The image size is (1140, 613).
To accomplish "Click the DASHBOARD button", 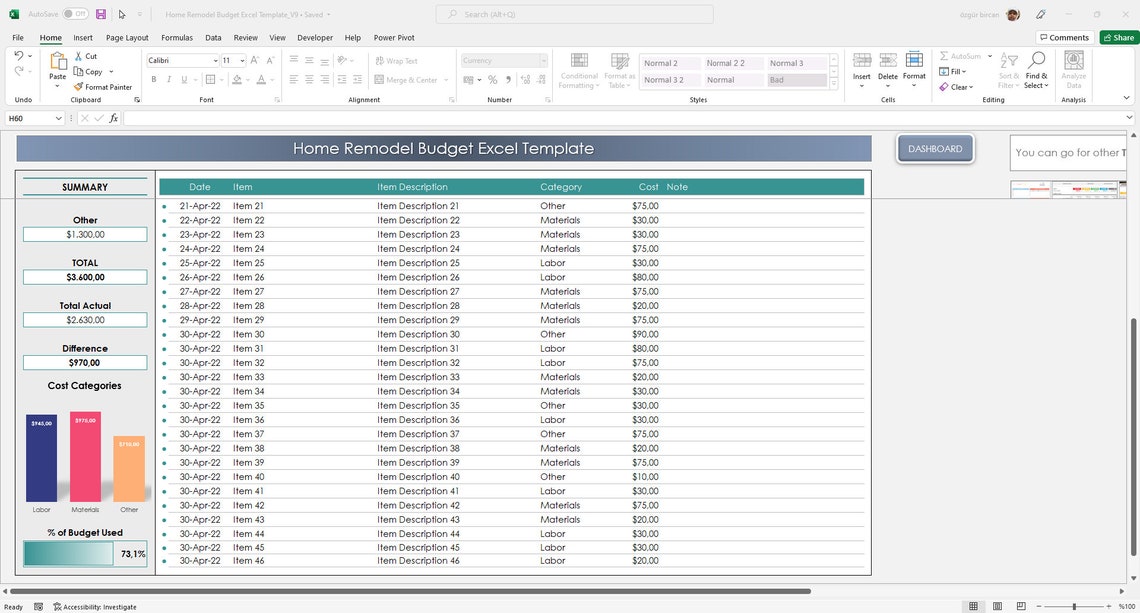I will point(934,148).
